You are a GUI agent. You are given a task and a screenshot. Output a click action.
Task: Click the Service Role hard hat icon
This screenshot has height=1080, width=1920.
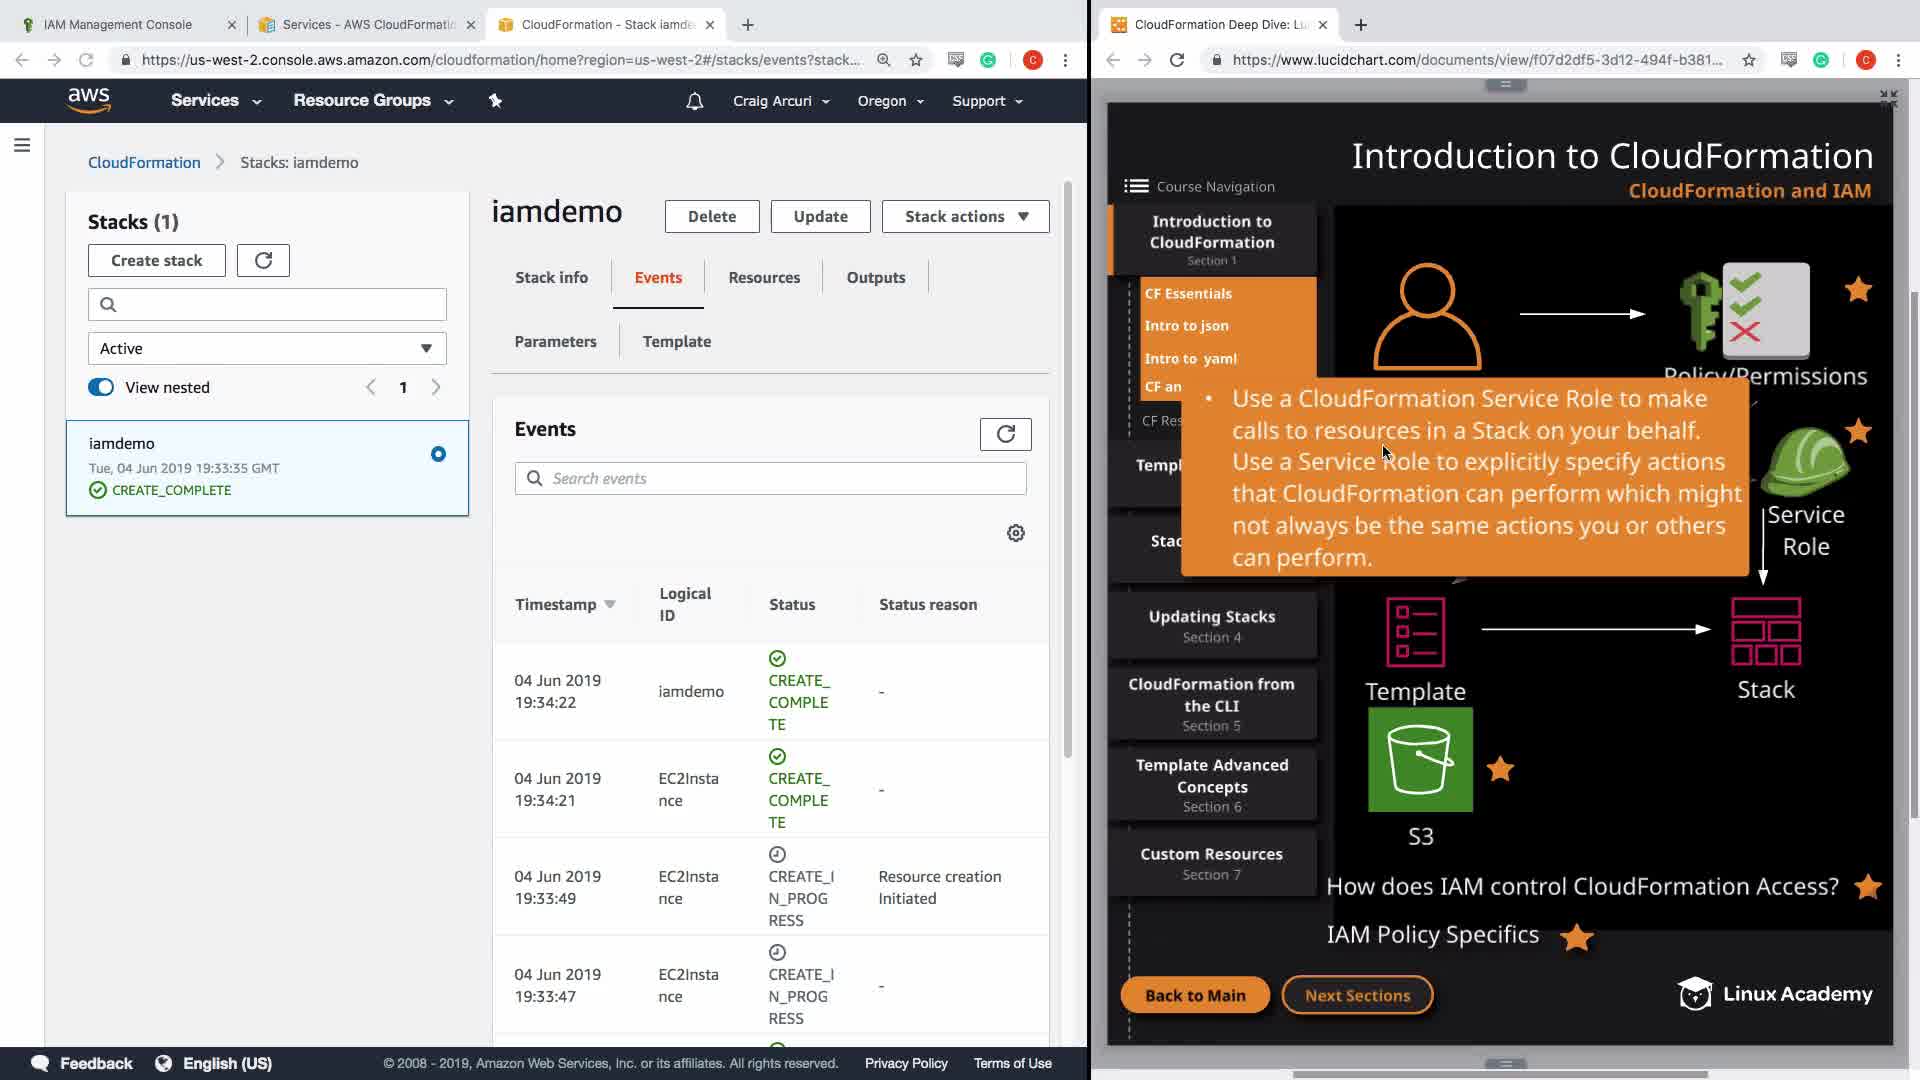click(1805, 462)
